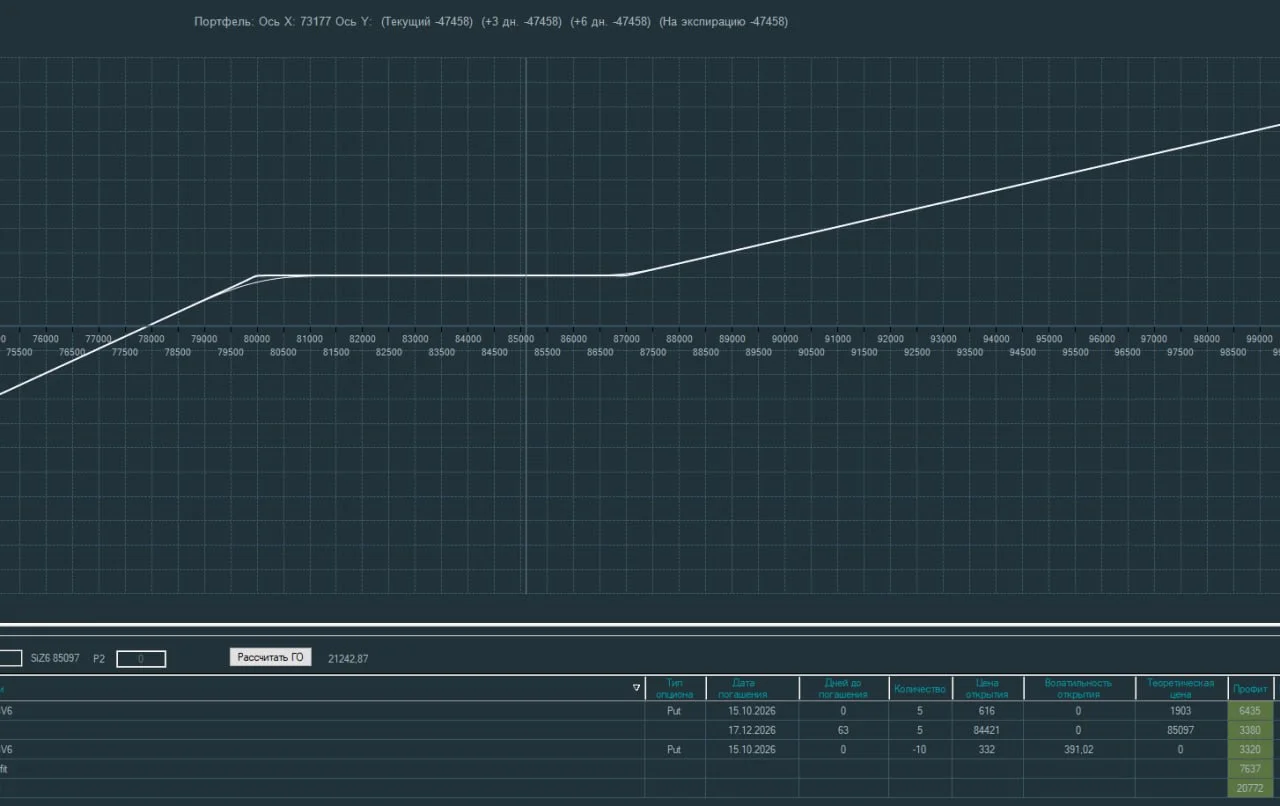The height and width of the screenshot is (806, 1280).
Task: Click the 87000 label on the chart axis
Action: pos(626,339)
